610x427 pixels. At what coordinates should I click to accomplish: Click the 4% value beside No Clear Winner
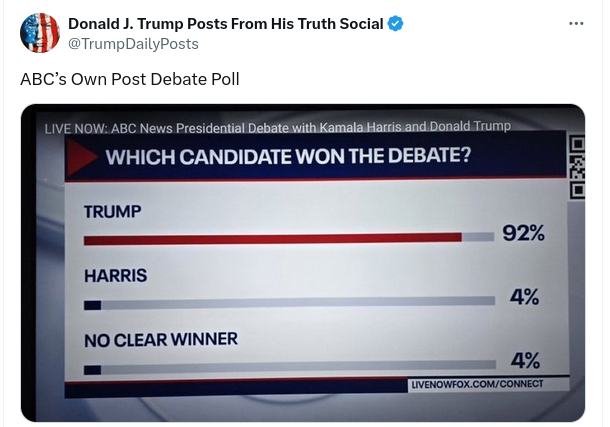point(525,361)
